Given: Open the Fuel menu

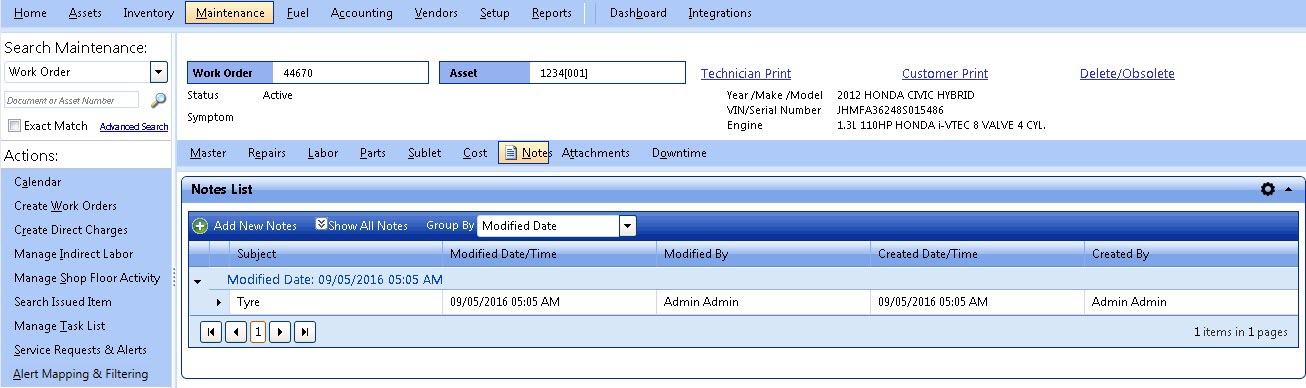Looking at the screenshot, I should coord(297,13).
